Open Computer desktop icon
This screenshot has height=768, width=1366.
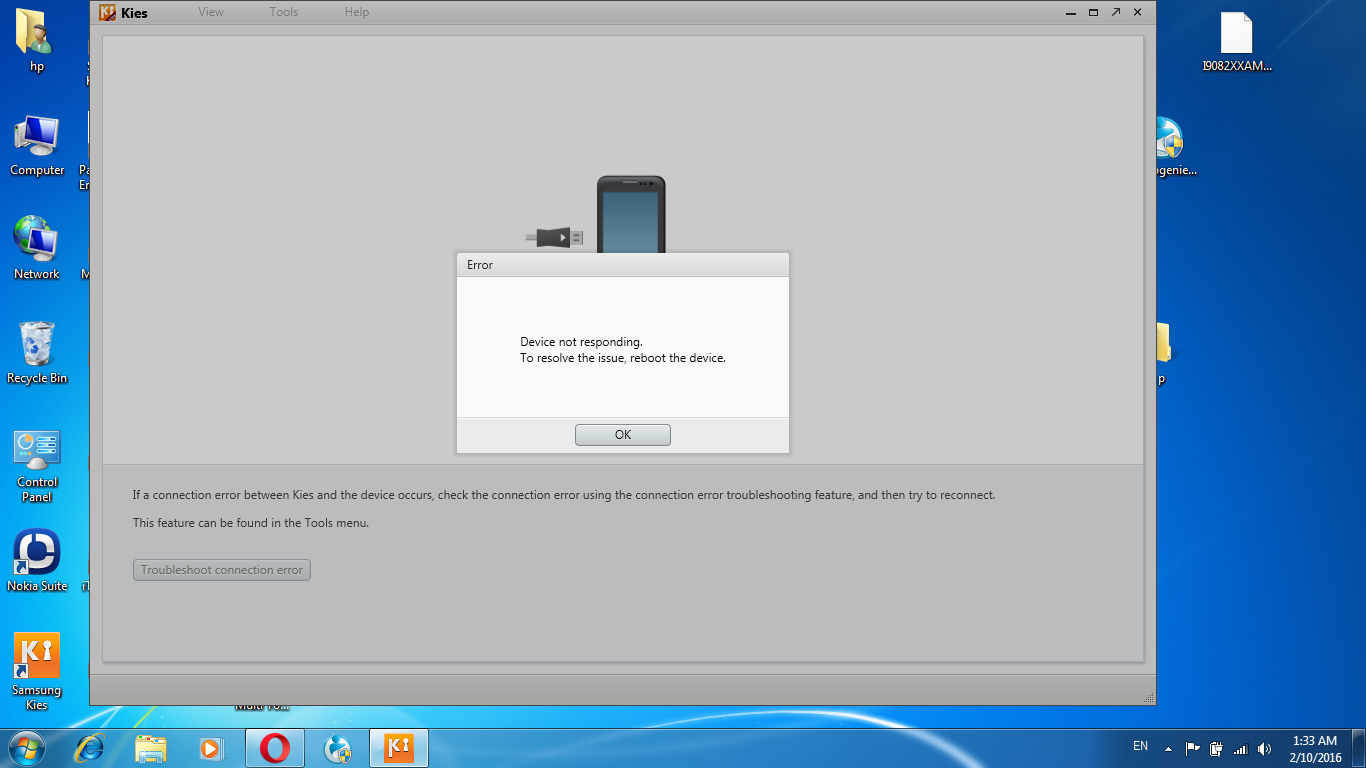(x=37, y=145)
